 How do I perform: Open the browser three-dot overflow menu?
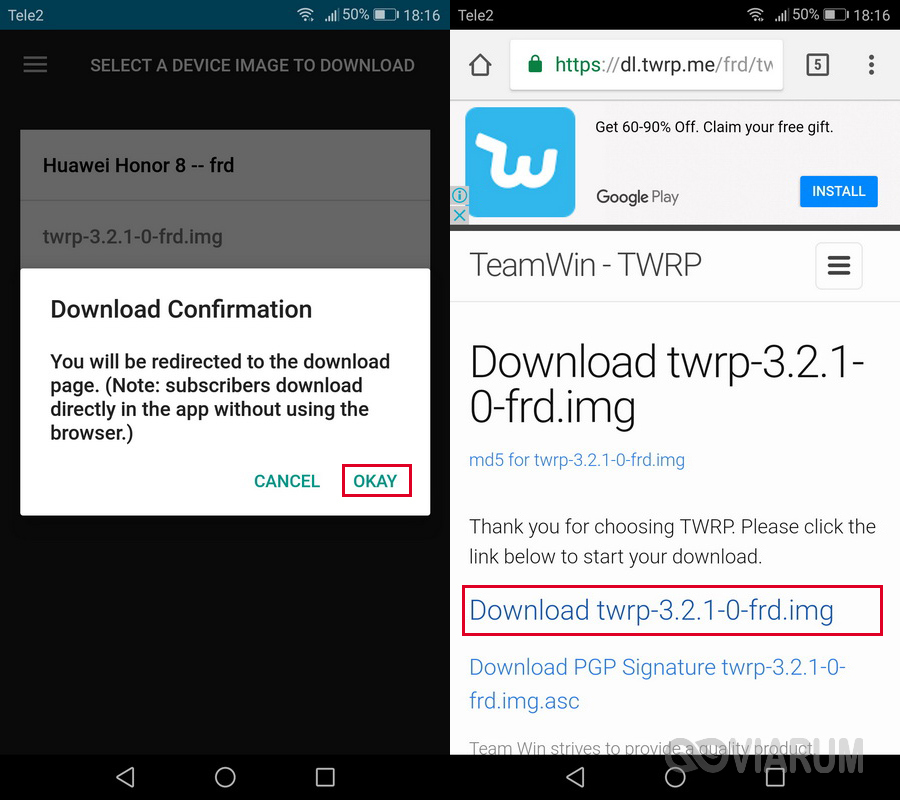click(871, 65)
